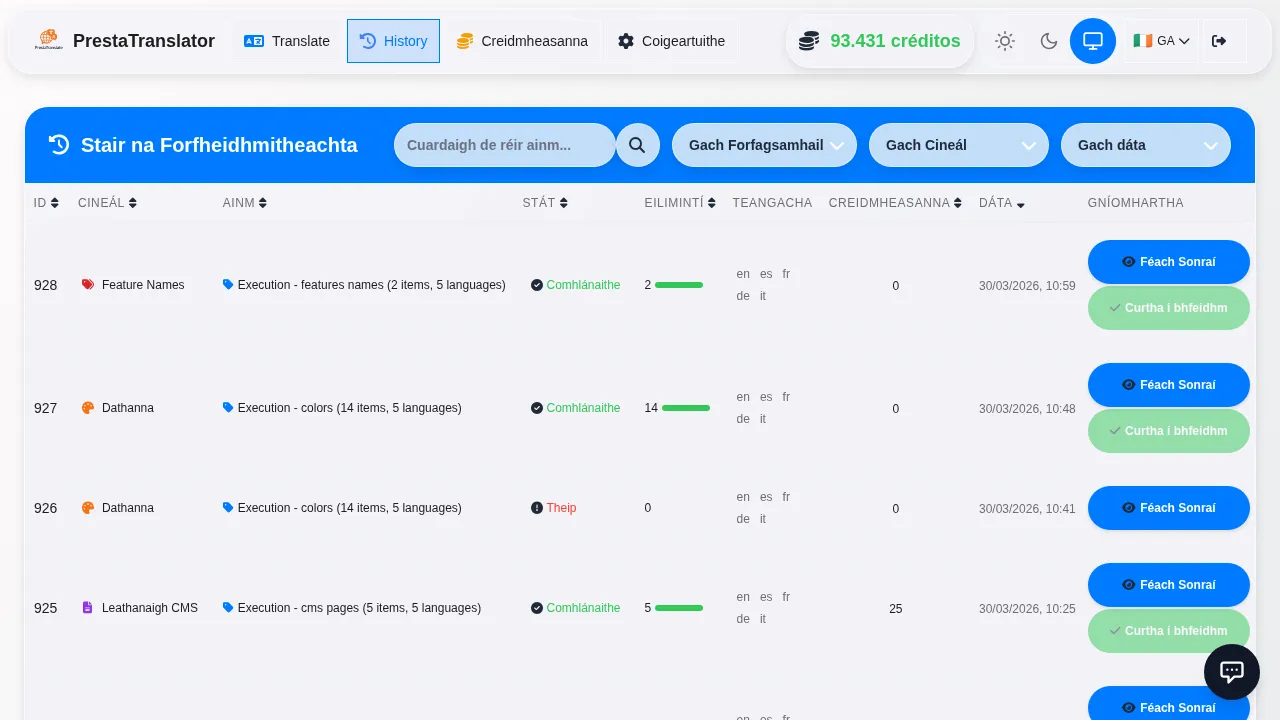Expand the Gach Forfagsamhail filter
The image size is (1280, 720).
point(764,145)
